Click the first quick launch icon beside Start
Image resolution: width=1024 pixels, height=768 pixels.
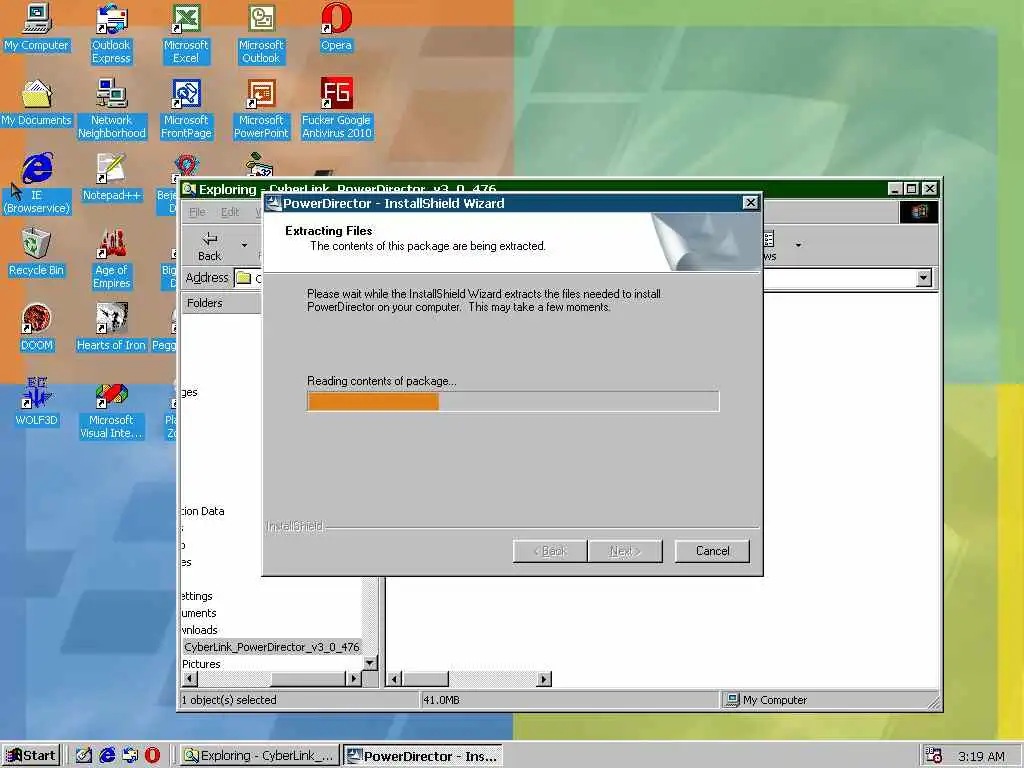coord(84,755)
